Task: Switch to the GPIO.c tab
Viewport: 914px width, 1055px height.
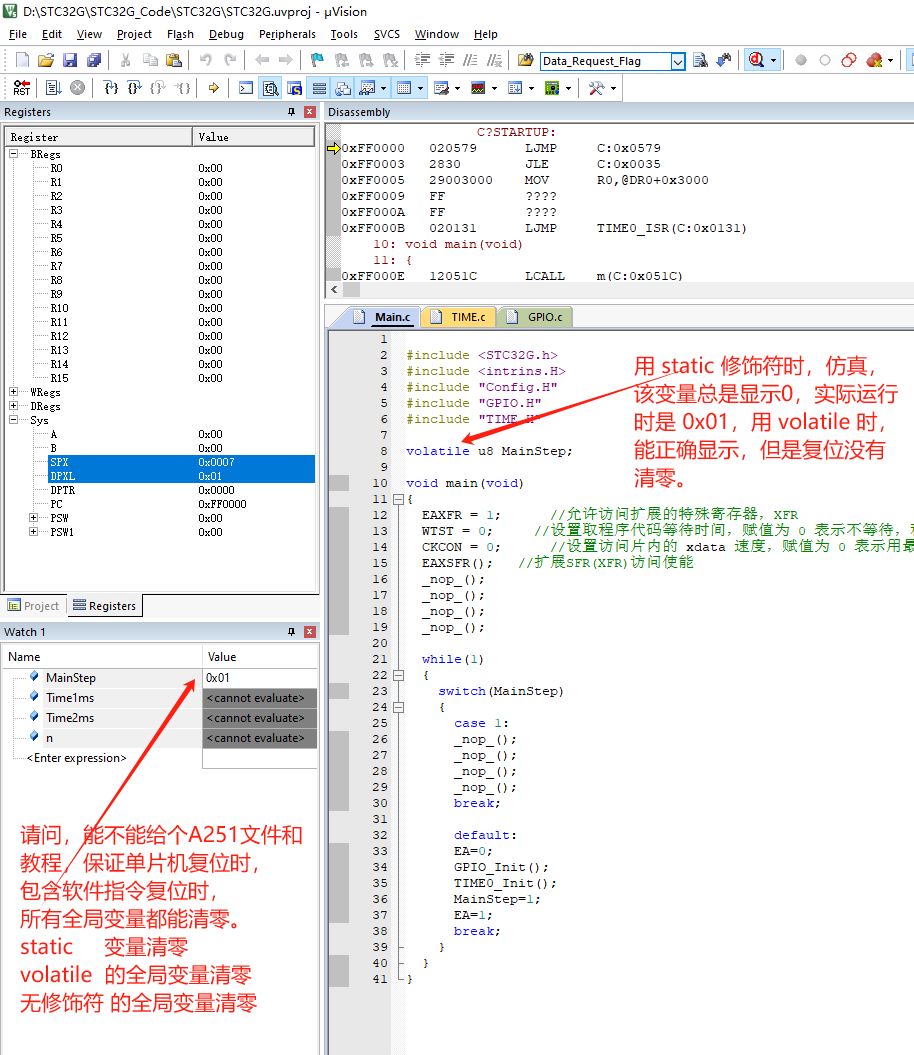Action: click(x=536, y=317)
